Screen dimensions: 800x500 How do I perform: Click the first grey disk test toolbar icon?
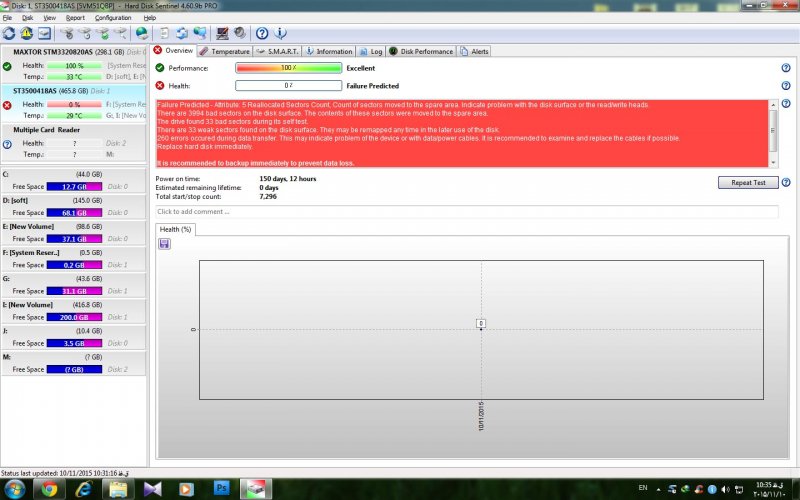point(67,34)
